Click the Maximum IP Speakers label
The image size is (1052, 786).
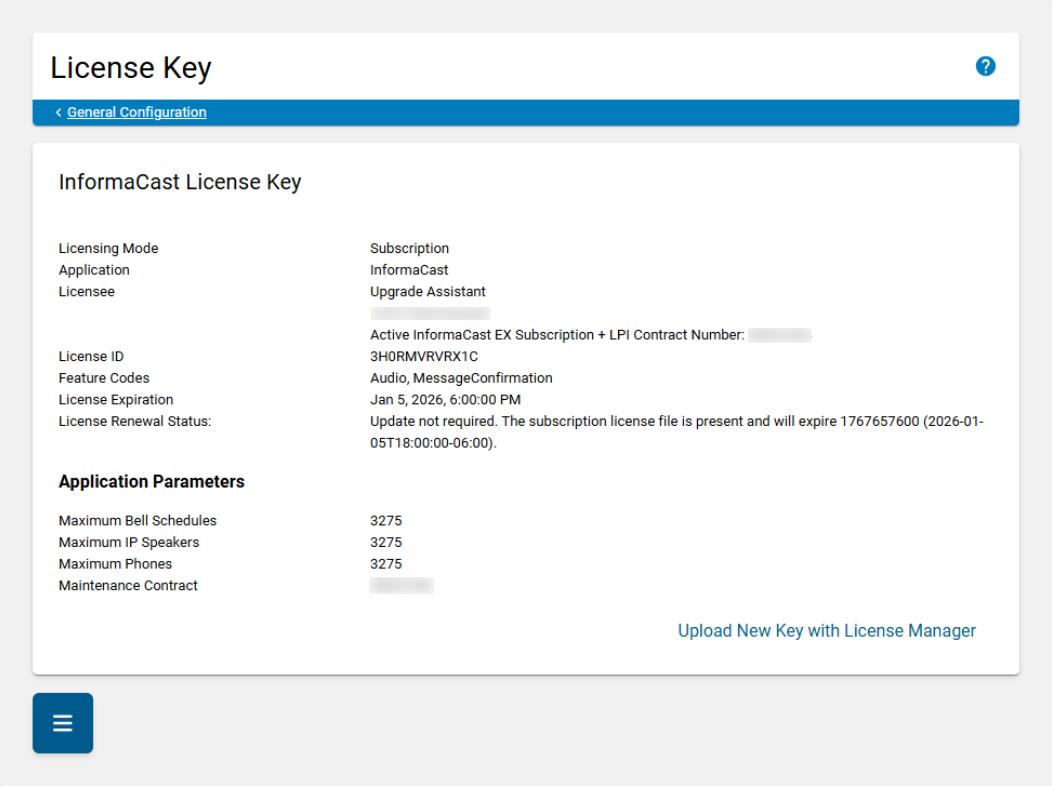coord(129,543)
